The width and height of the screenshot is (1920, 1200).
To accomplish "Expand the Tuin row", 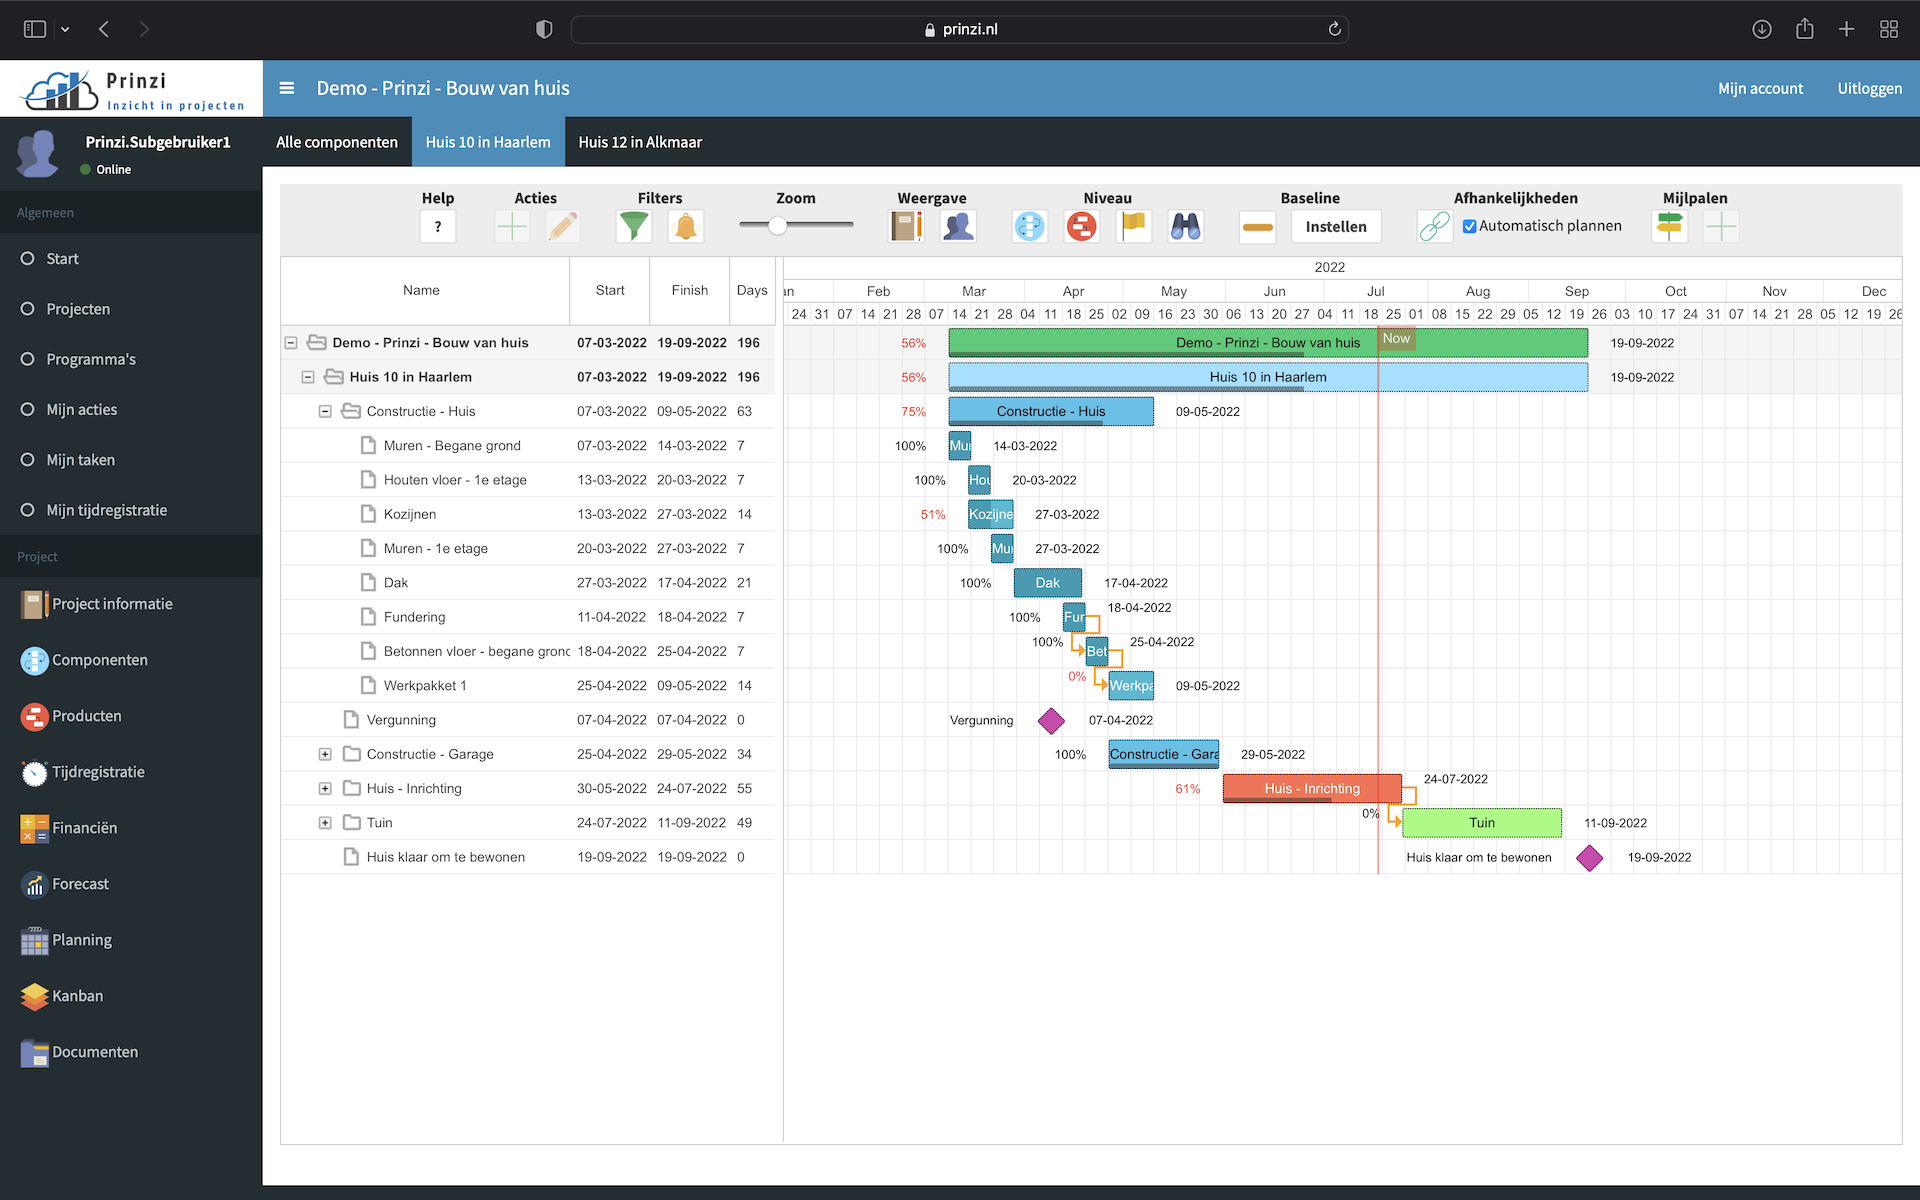I will 325,823.
